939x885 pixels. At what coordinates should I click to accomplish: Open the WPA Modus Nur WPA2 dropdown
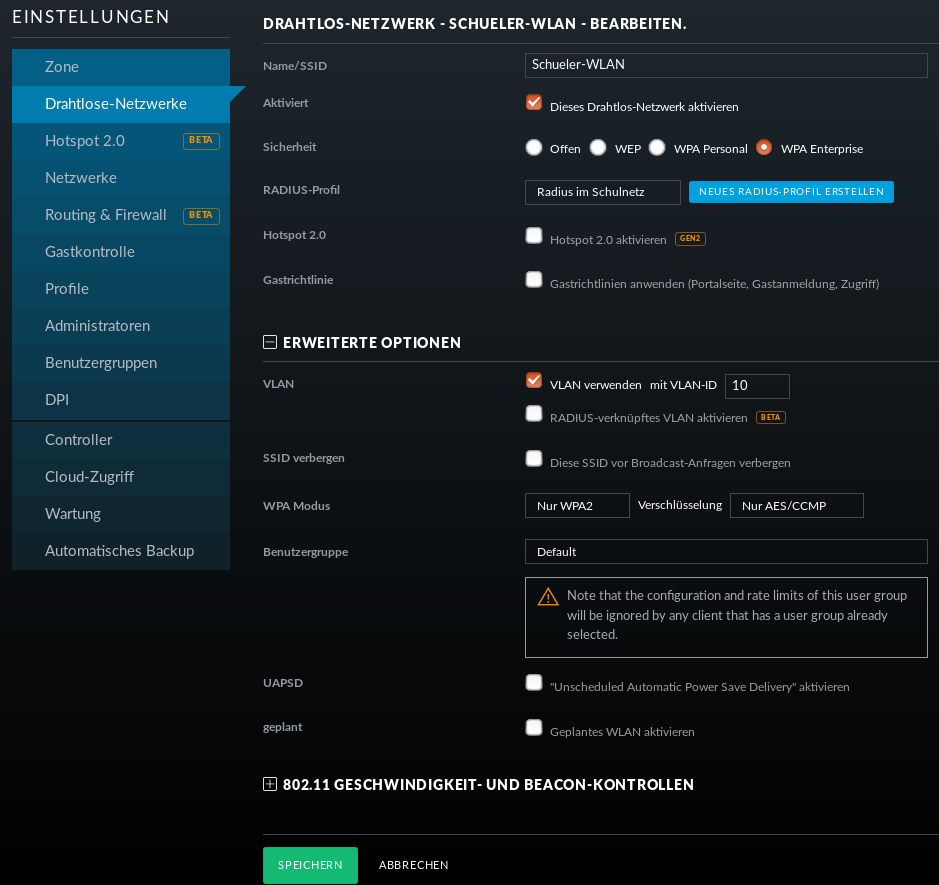pos(577,505)
